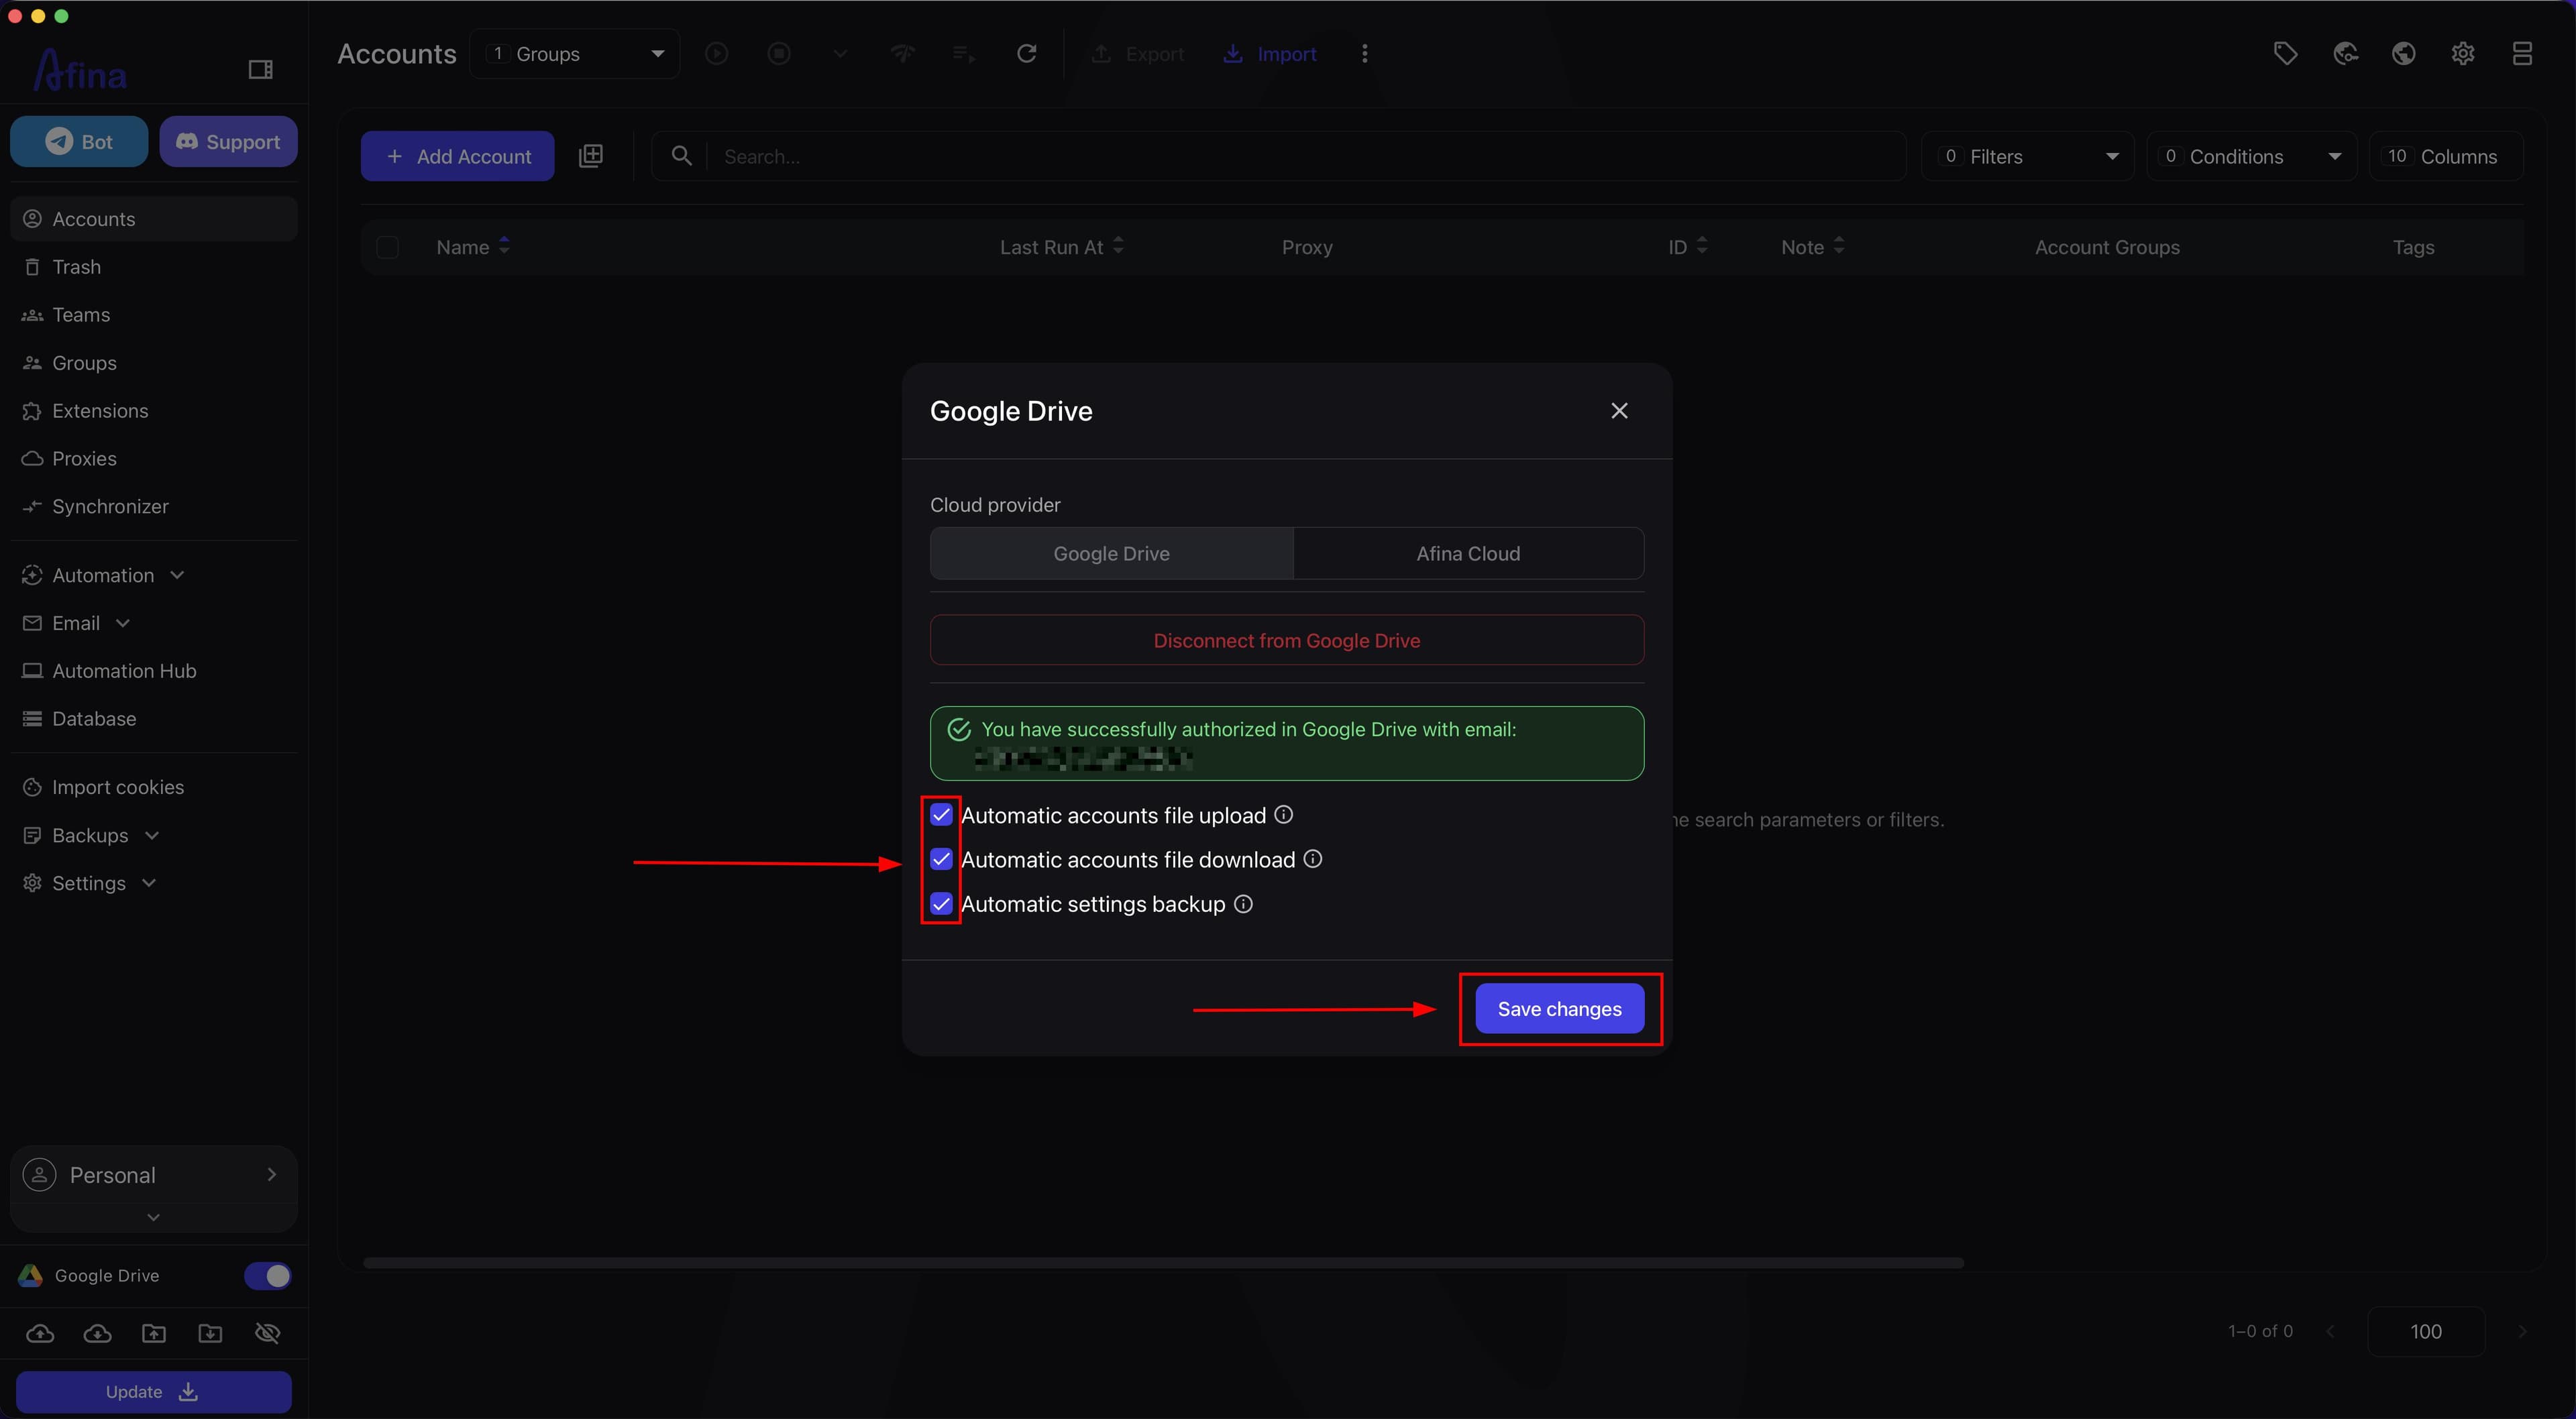Click the layout rows icon at top right
Viewport: 2576px width, 1419px height.
2522,54
